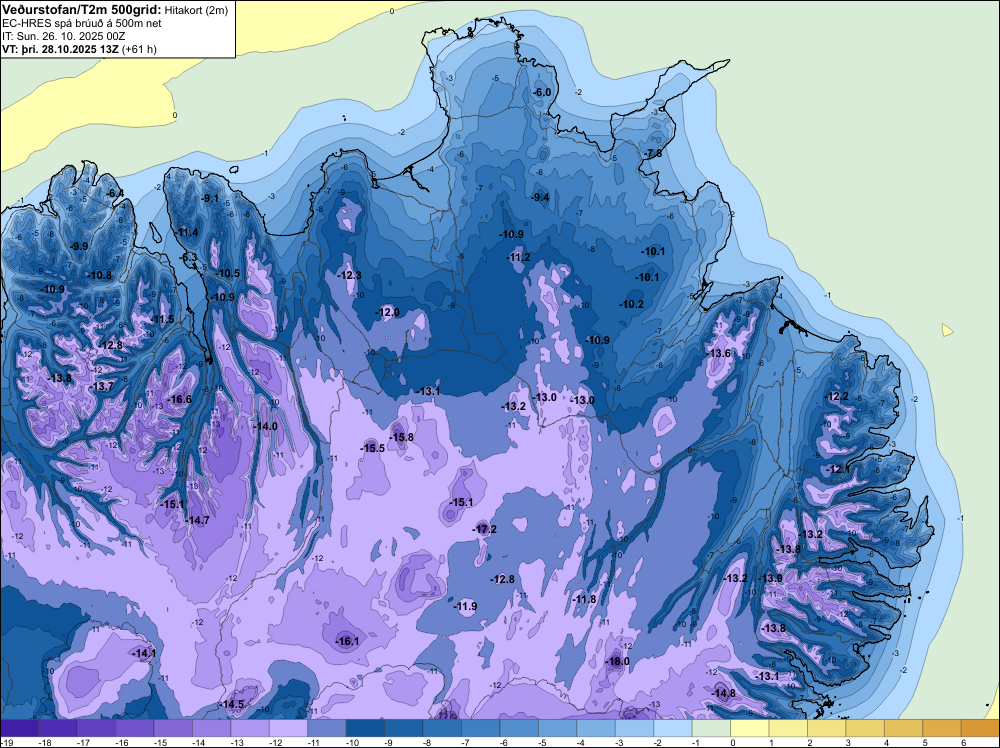The height and width of the screenshot is (748, 1000).
Task: Pick the pale yellow swatch between 0 and 1
Action: 749,728
